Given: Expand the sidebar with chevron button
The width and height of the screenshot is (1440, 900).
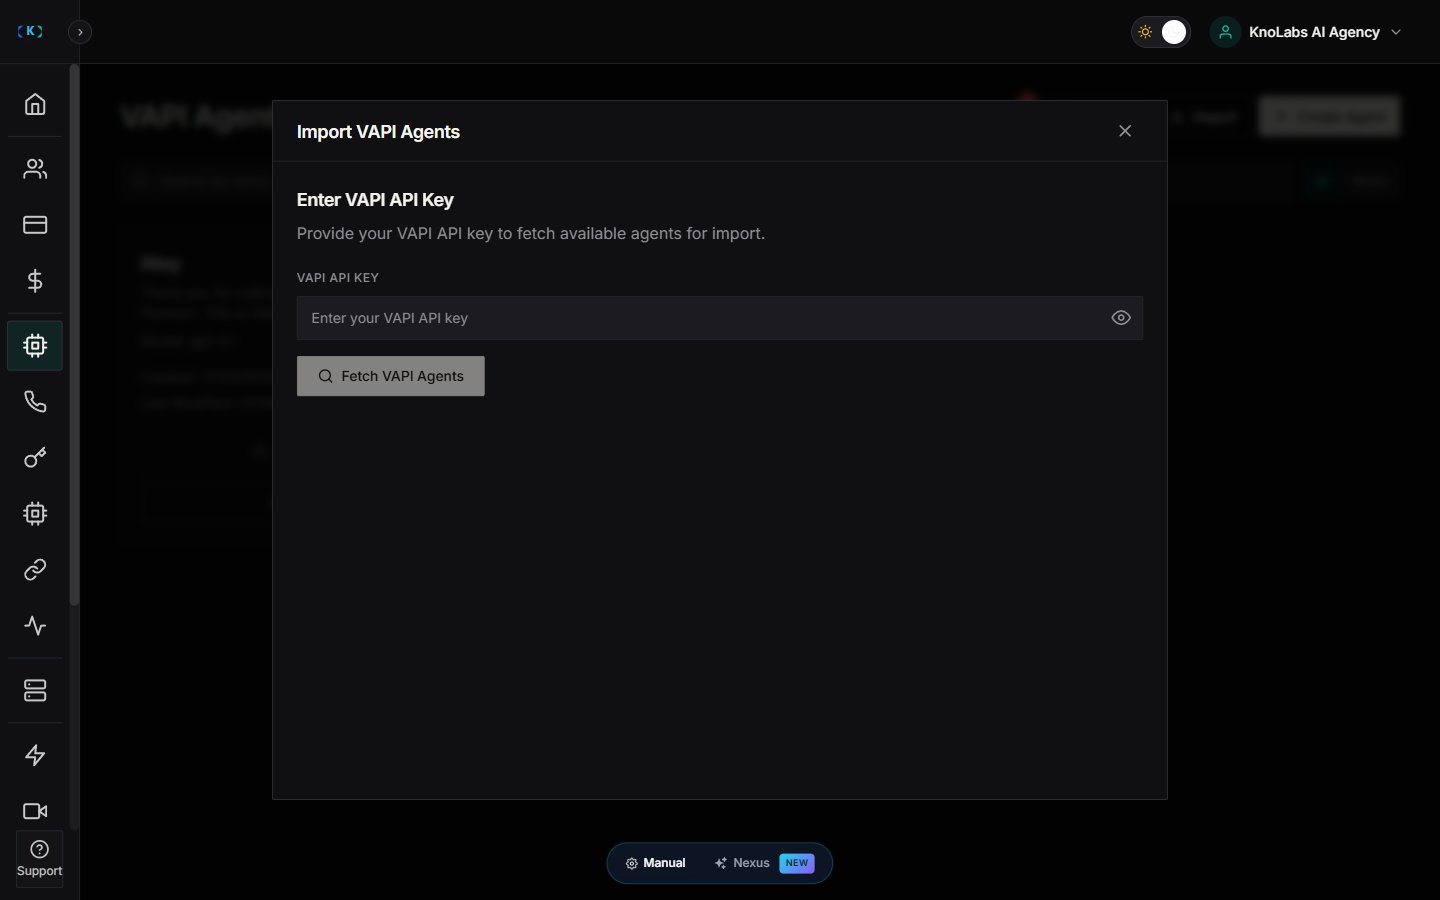Looking at the screenshot, I should click(80, 32).
